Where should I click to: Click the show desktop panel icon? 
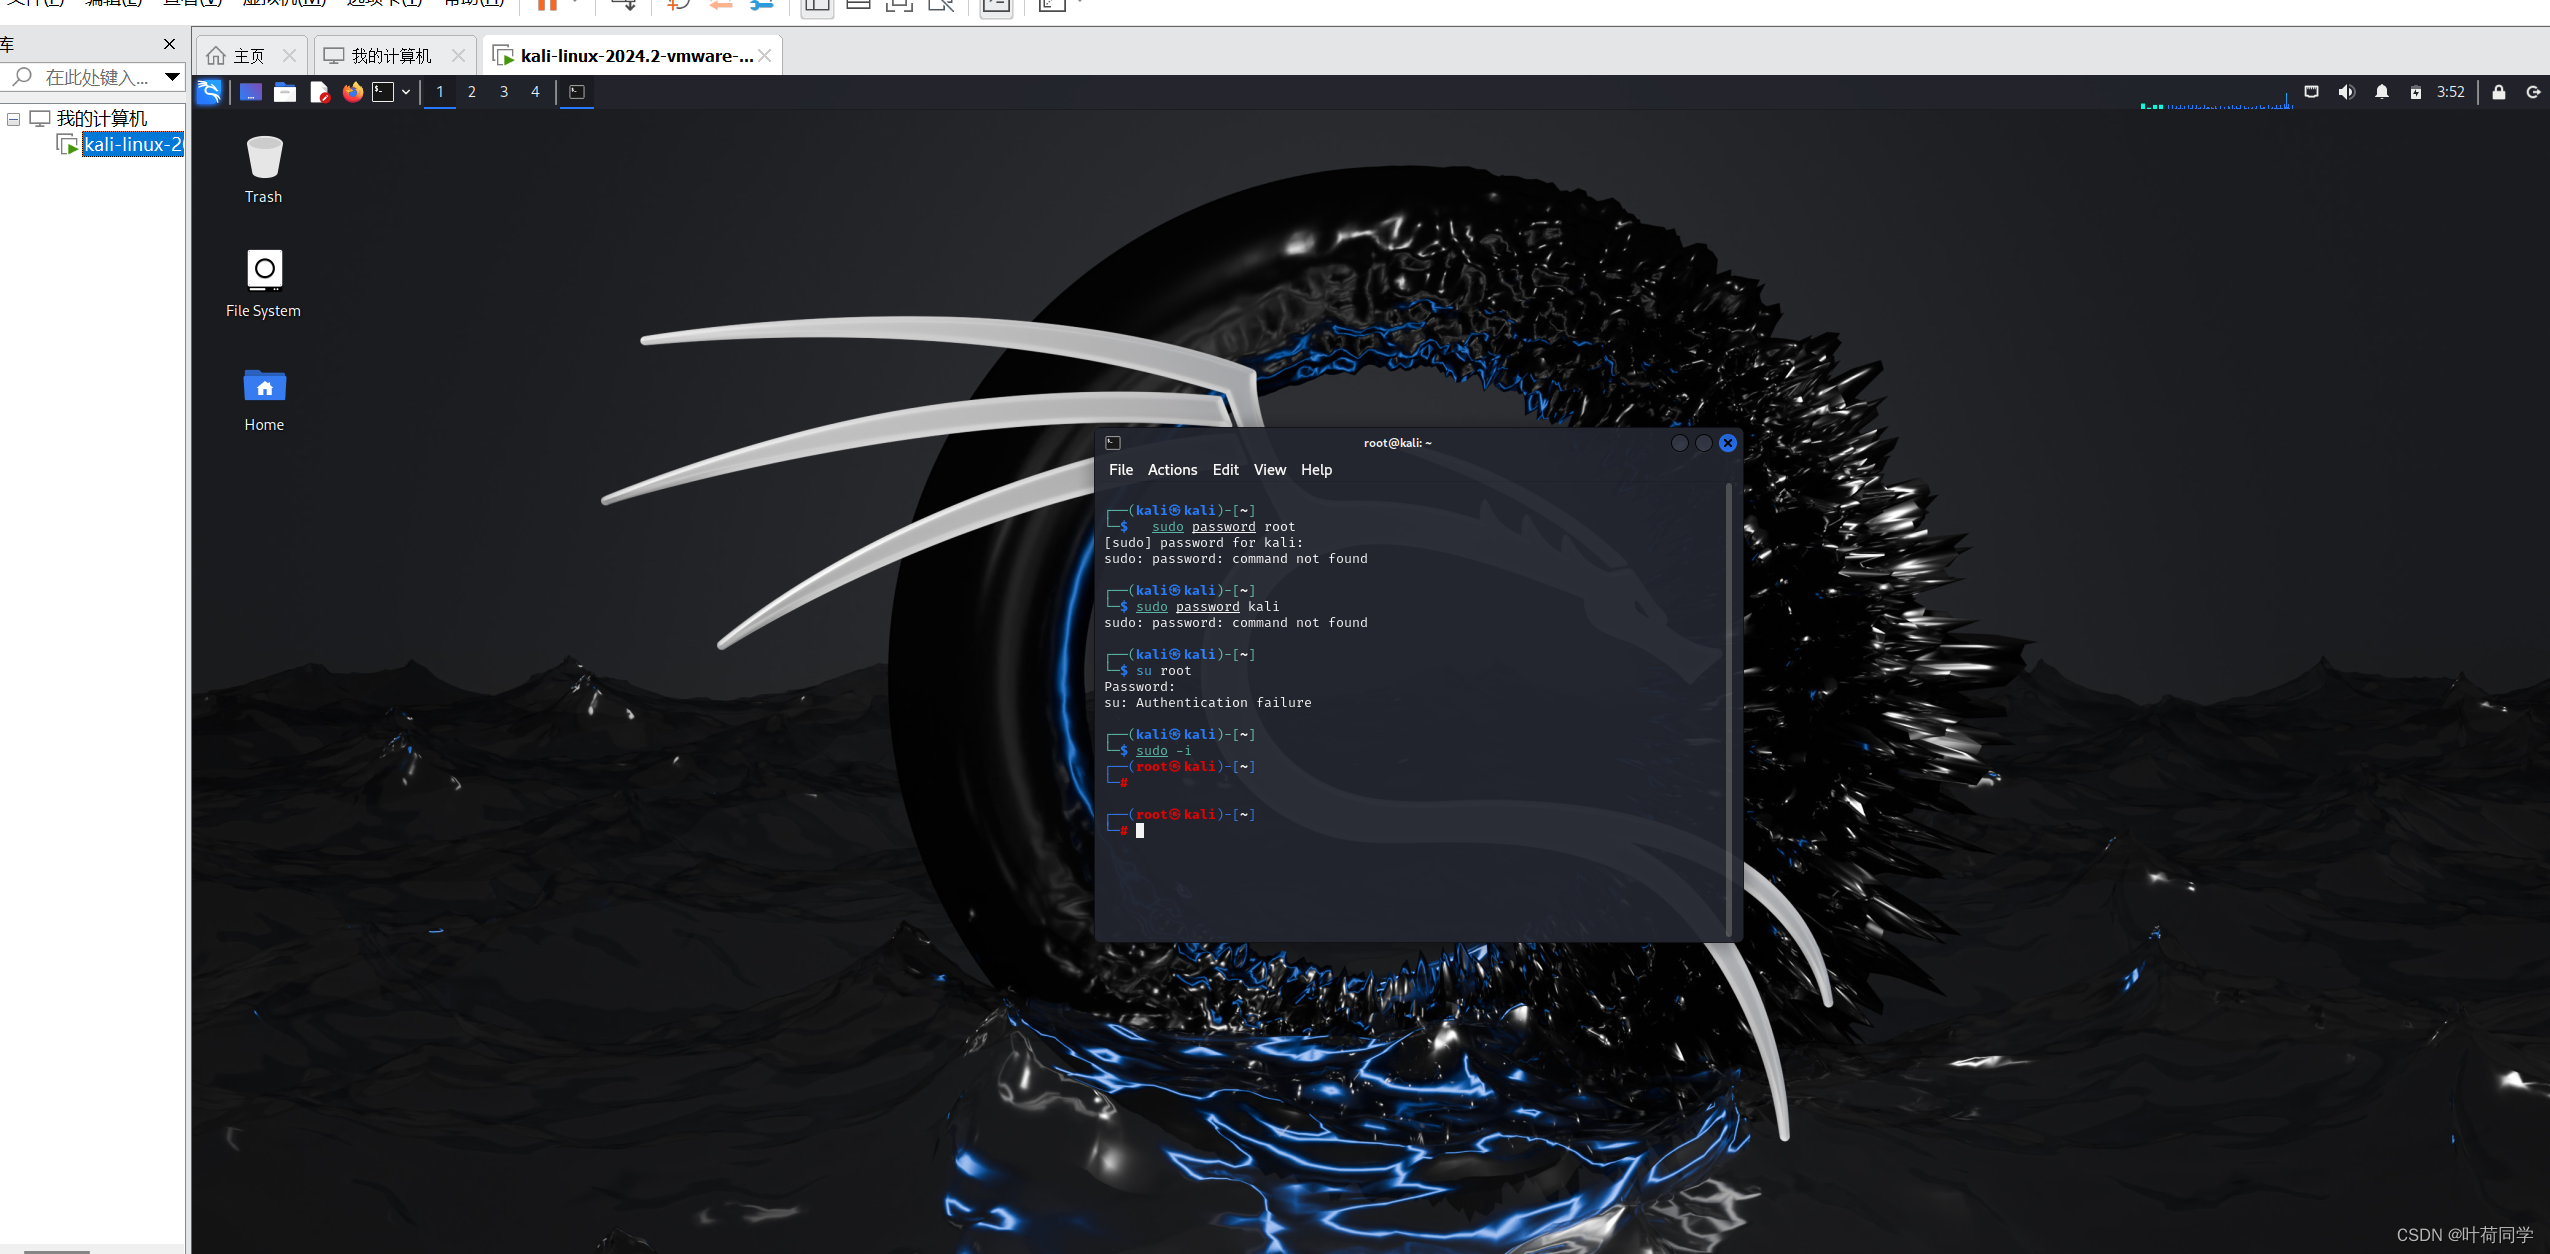[251, 92]
